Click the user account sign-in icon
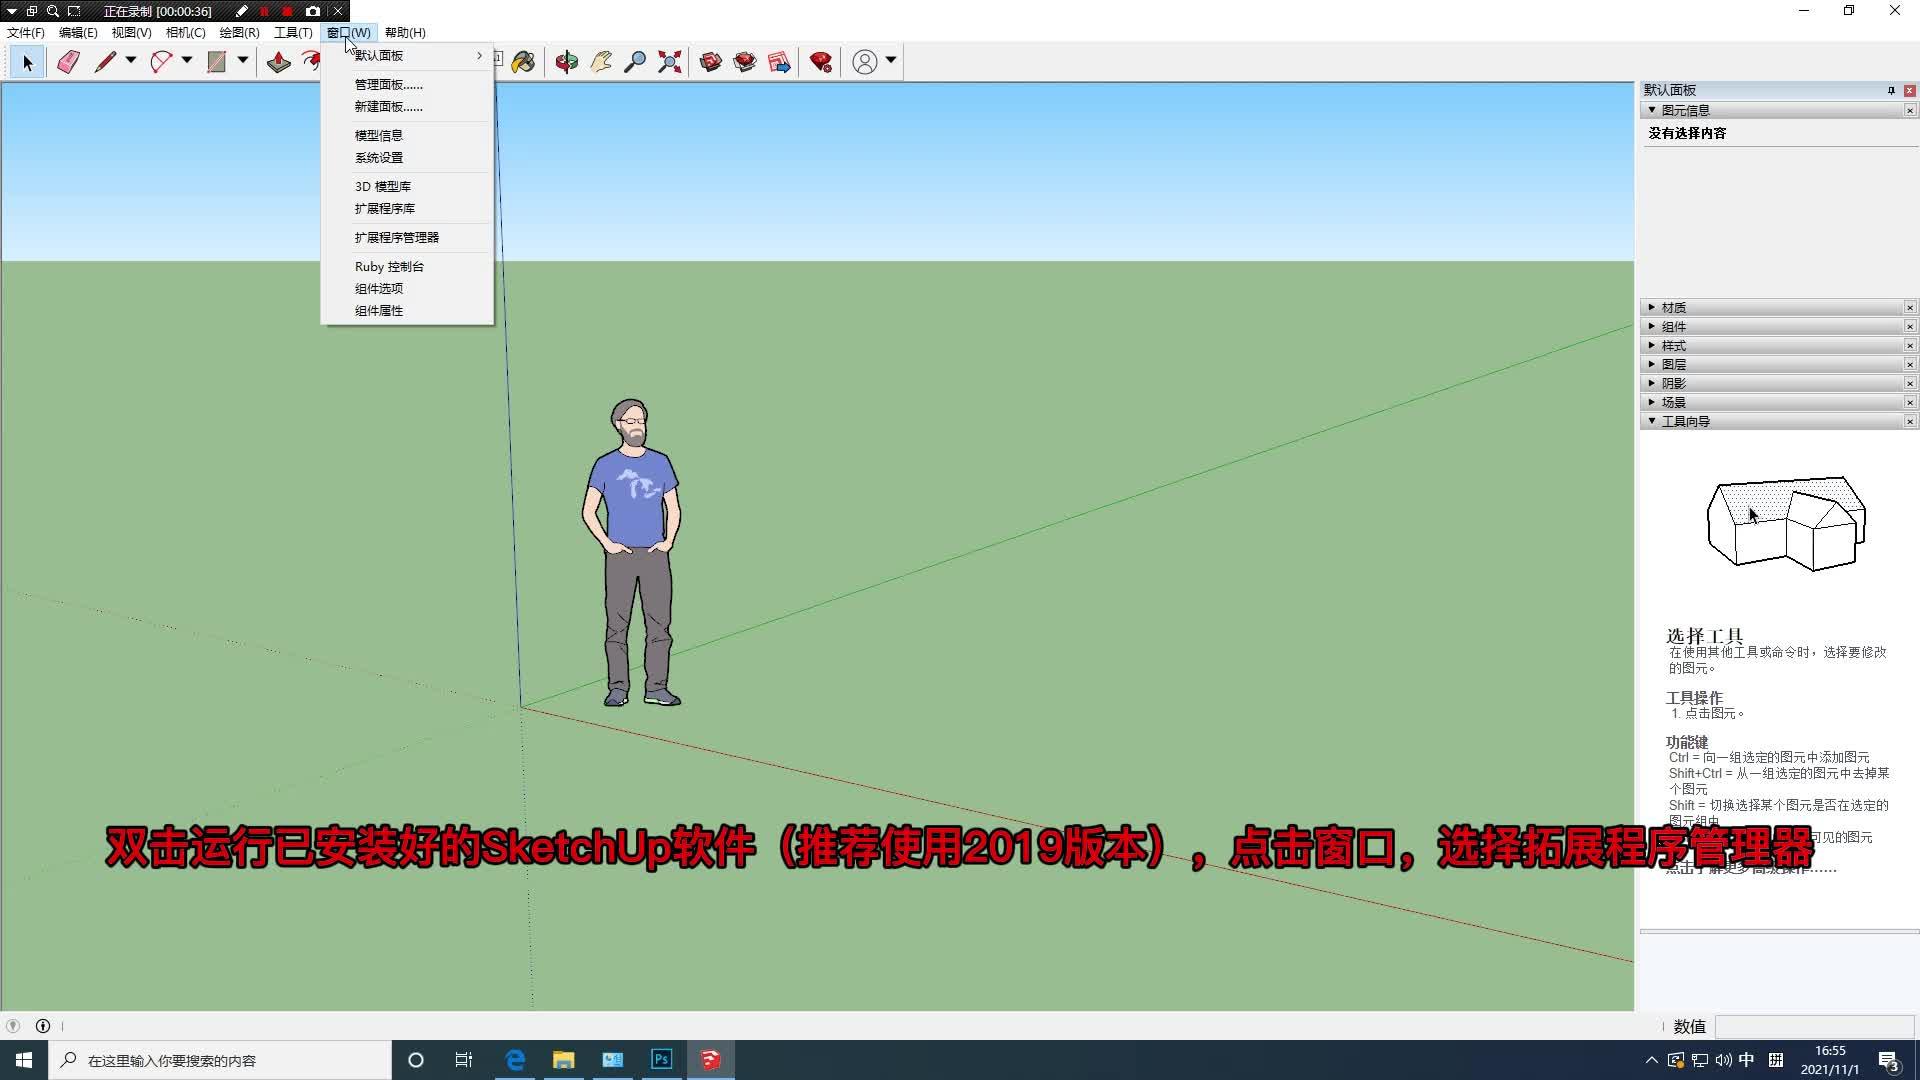The width and height of the screenshot is (1920, 1080). coord(865,62)
